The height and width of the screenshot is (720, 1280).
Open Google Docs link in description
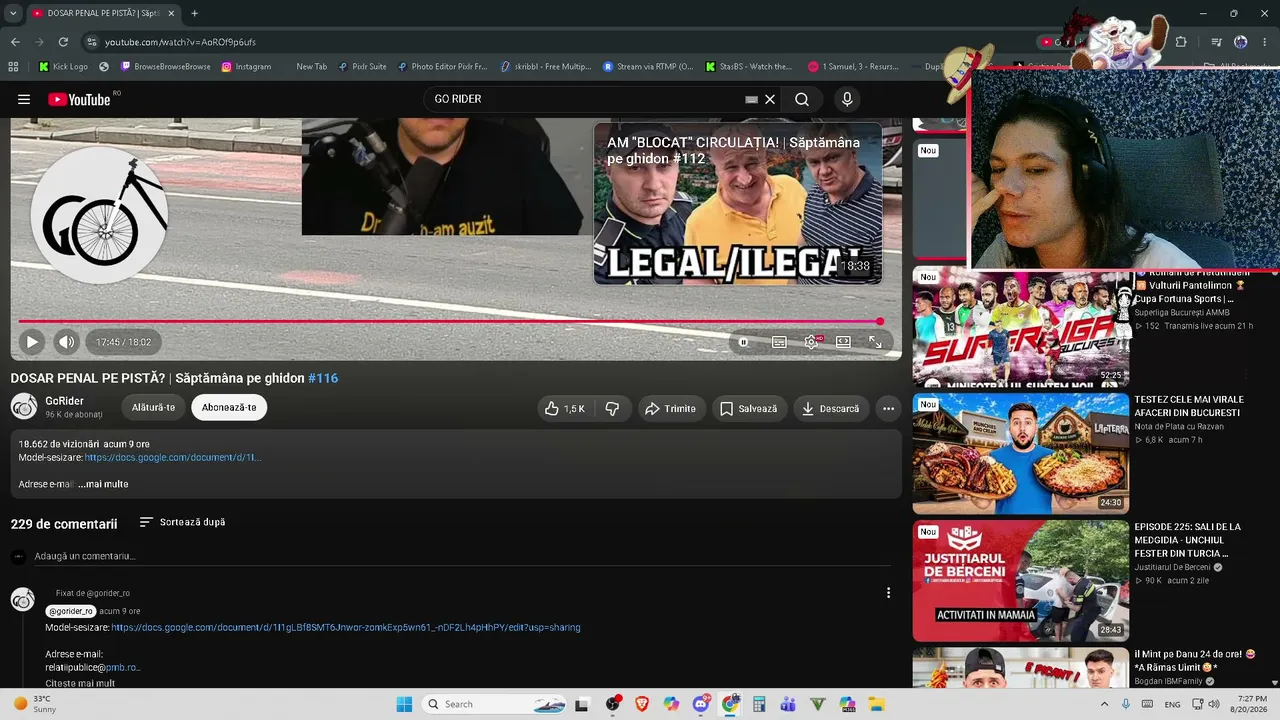[172, 457]
